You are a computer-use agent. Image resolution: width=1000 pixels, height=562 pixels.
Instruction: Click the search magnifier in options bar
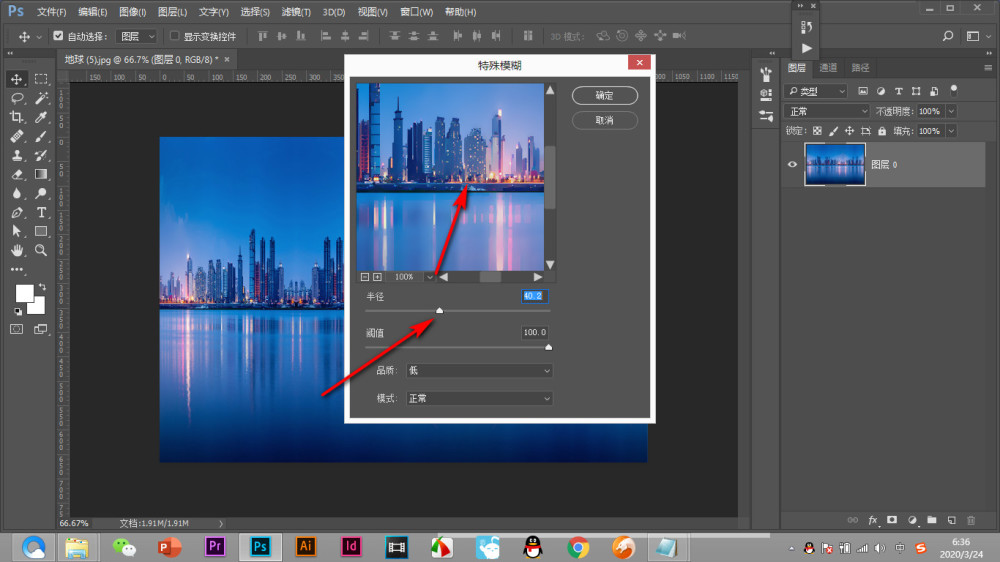pos(948,36)
